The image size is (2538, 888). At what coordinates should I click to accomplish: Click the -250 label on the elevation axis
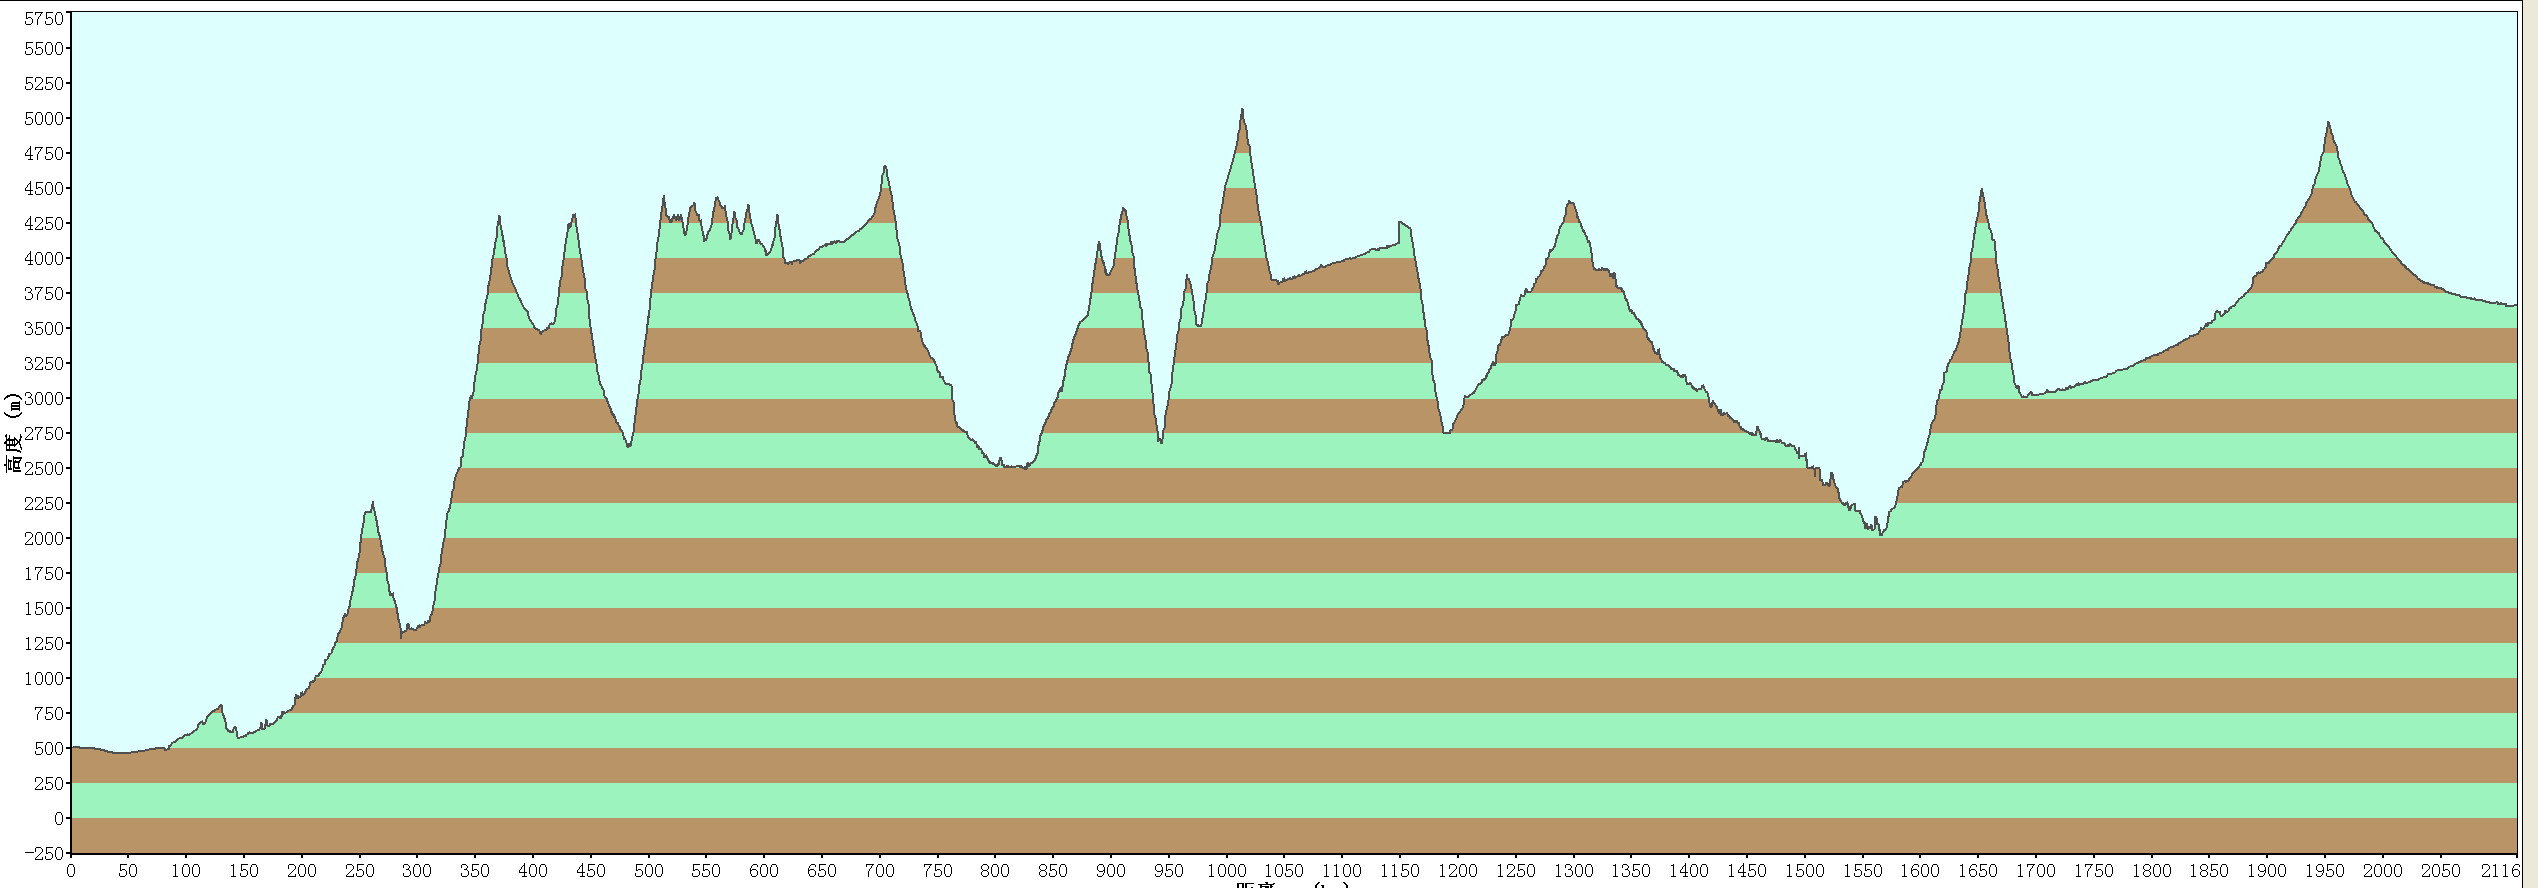coord(42,853)
